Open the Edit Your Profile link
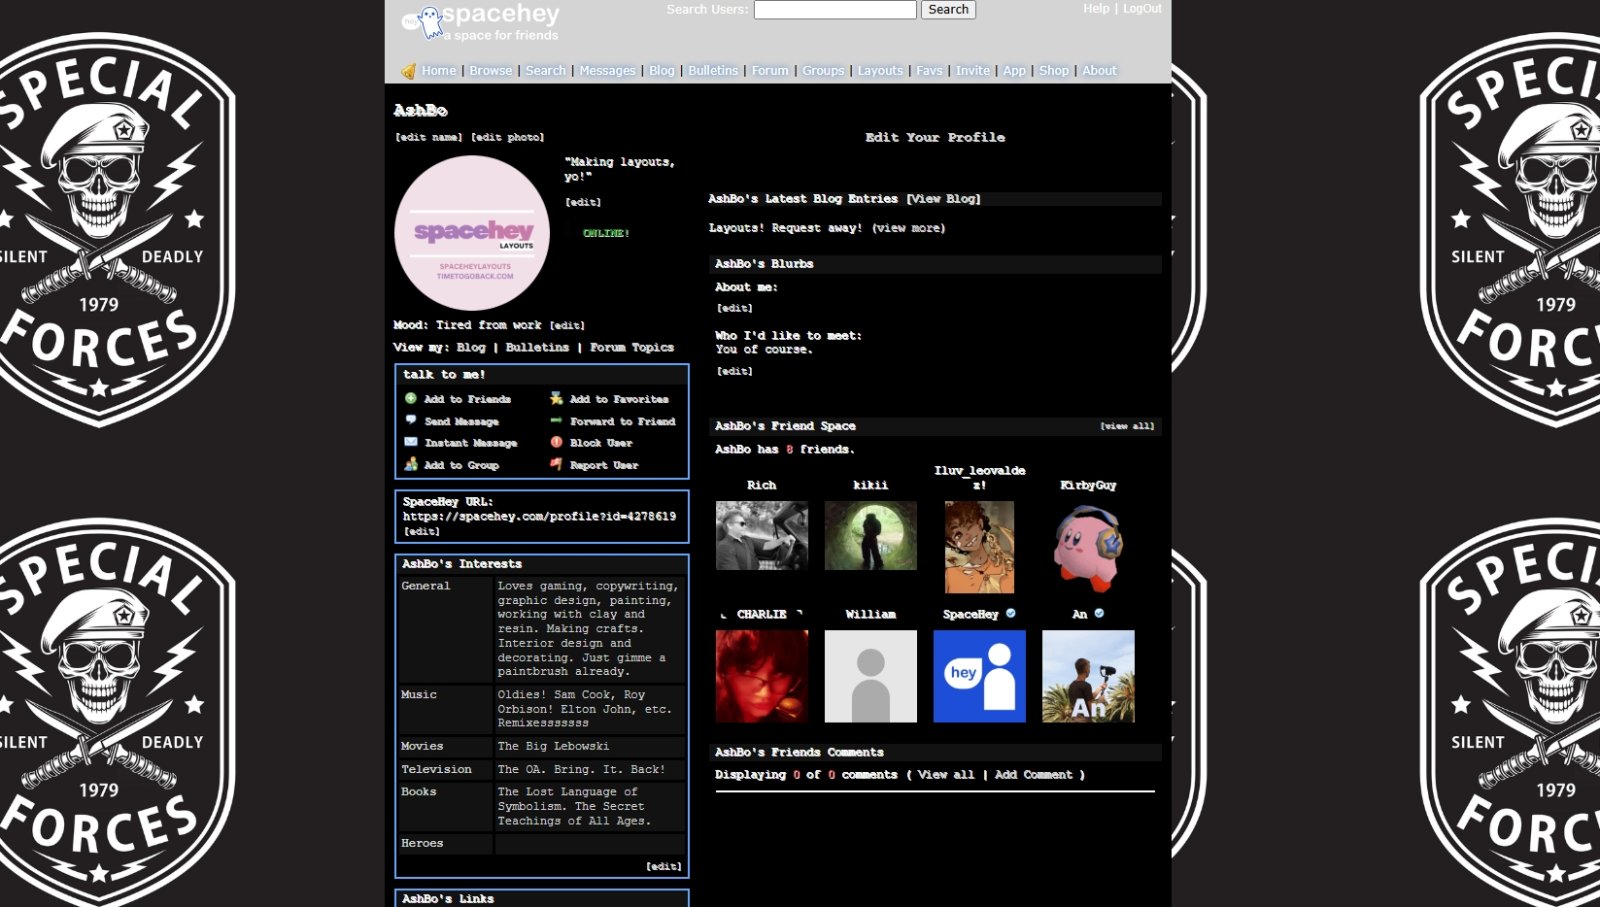Viewport: 1600px width, 907px height. click(935, 137)
